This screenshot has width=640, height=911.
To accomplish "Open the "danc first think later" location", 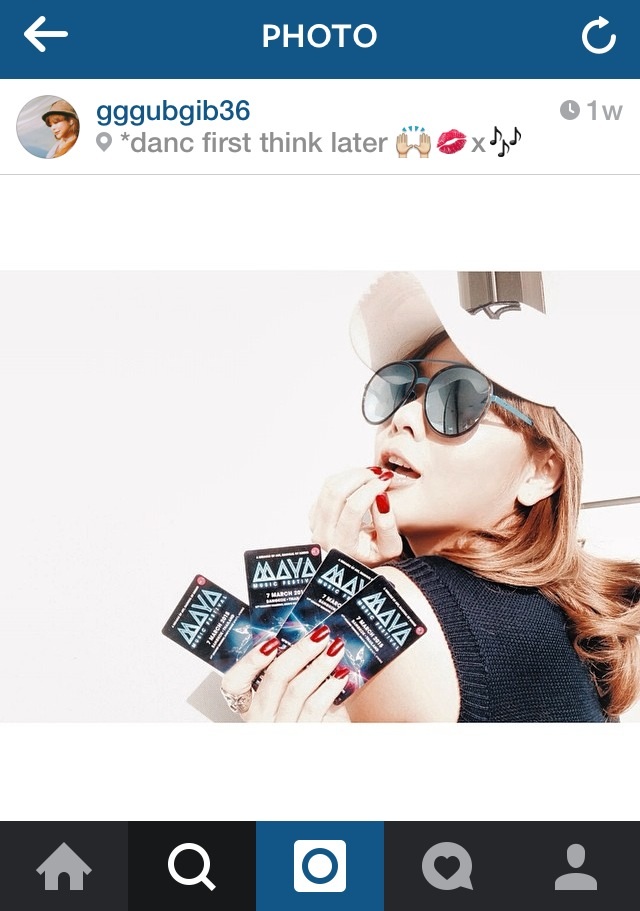I will tap(253, 143).
